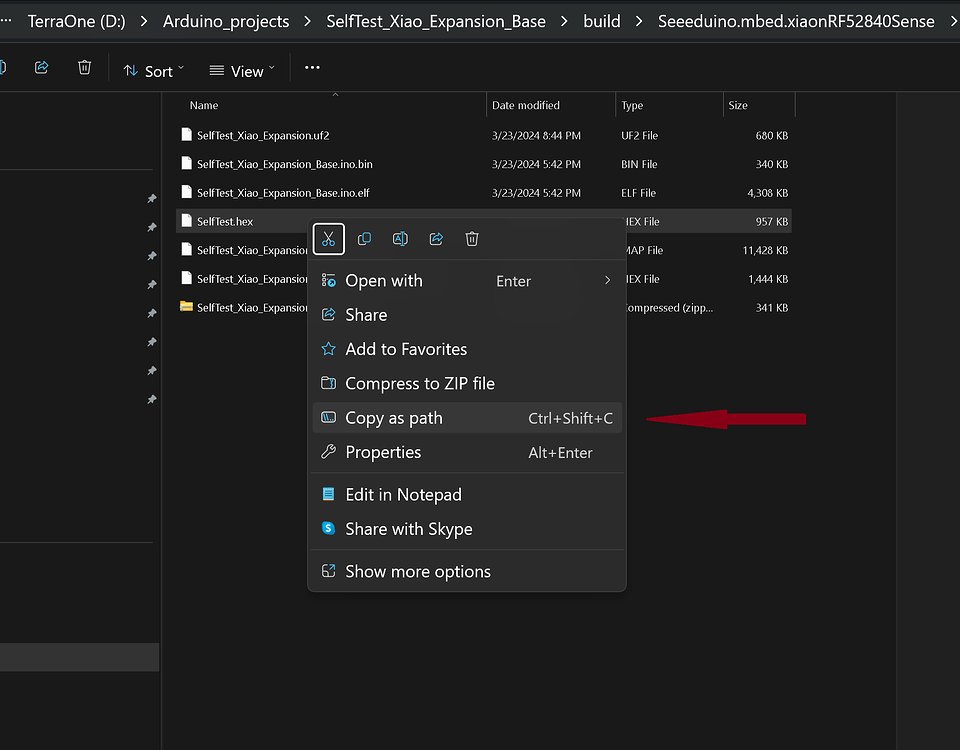The height and width of the screenshot is (750, 960).
Task: Select Edit in Notepad
Action: tap(467, 494)
